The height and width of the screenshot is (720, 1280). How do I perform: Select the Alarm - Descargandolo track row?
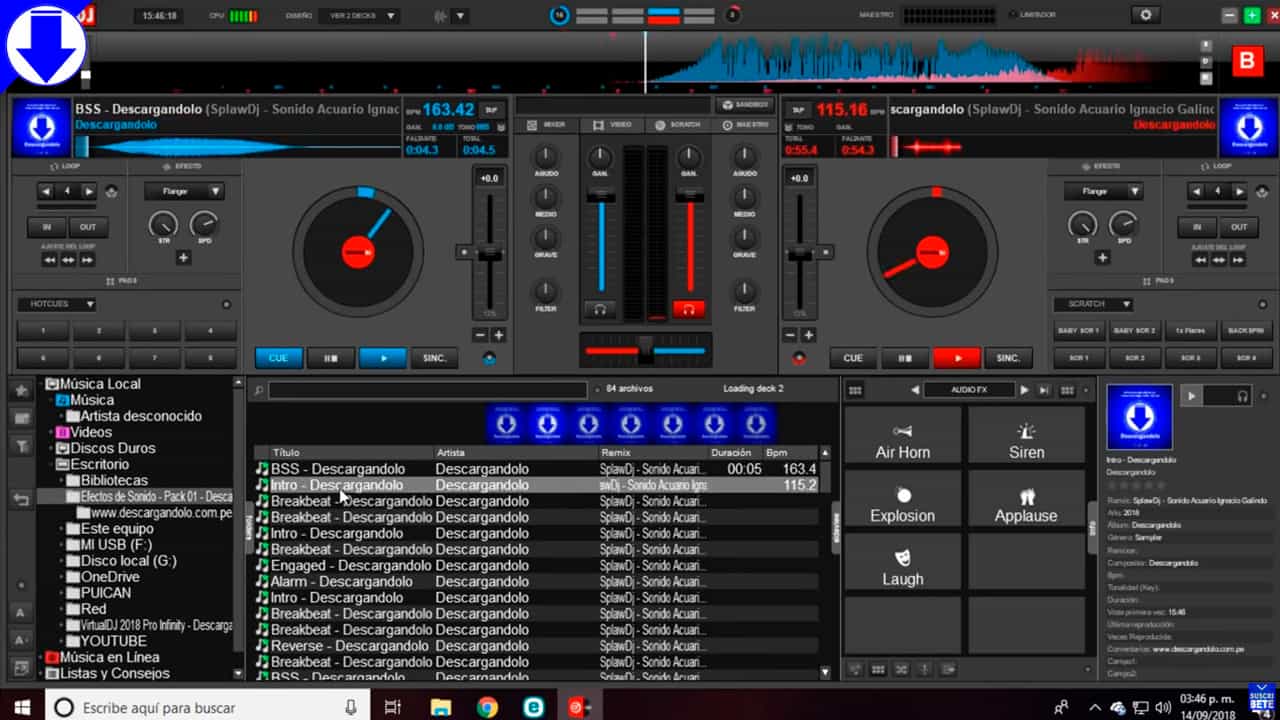click(536, 581)
